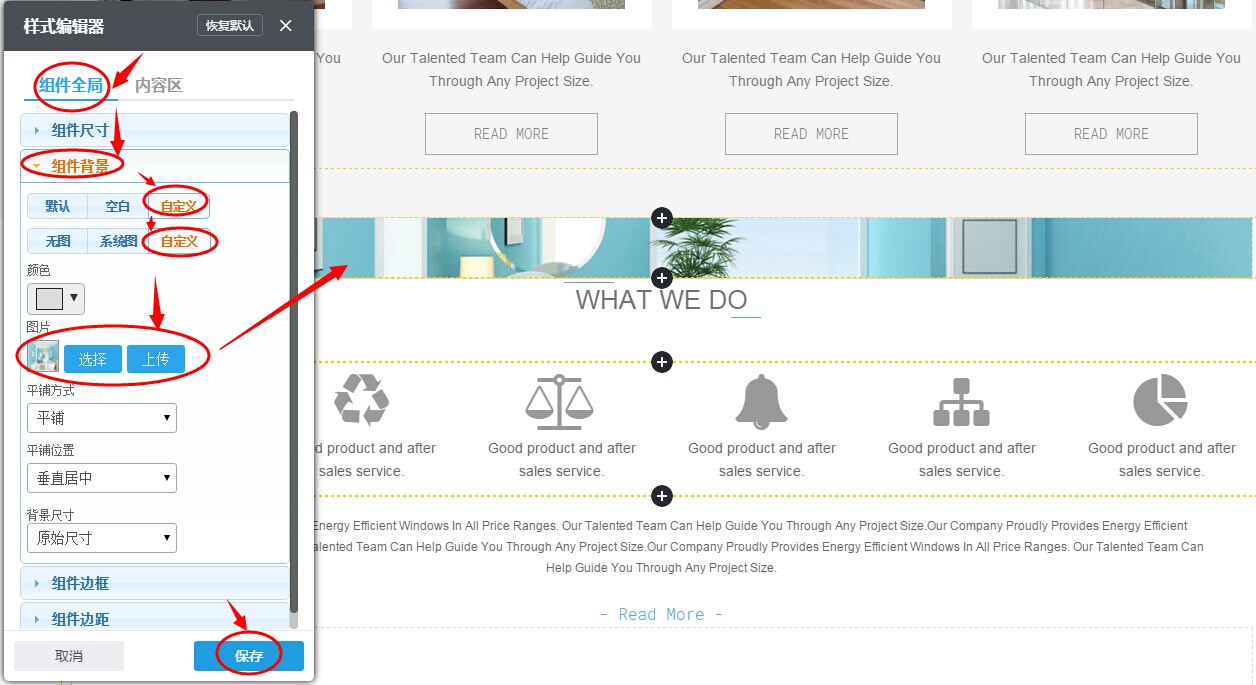Click the 保存 save button
The height and width of the screenshot is (685, 1256).
pos(249,656)
